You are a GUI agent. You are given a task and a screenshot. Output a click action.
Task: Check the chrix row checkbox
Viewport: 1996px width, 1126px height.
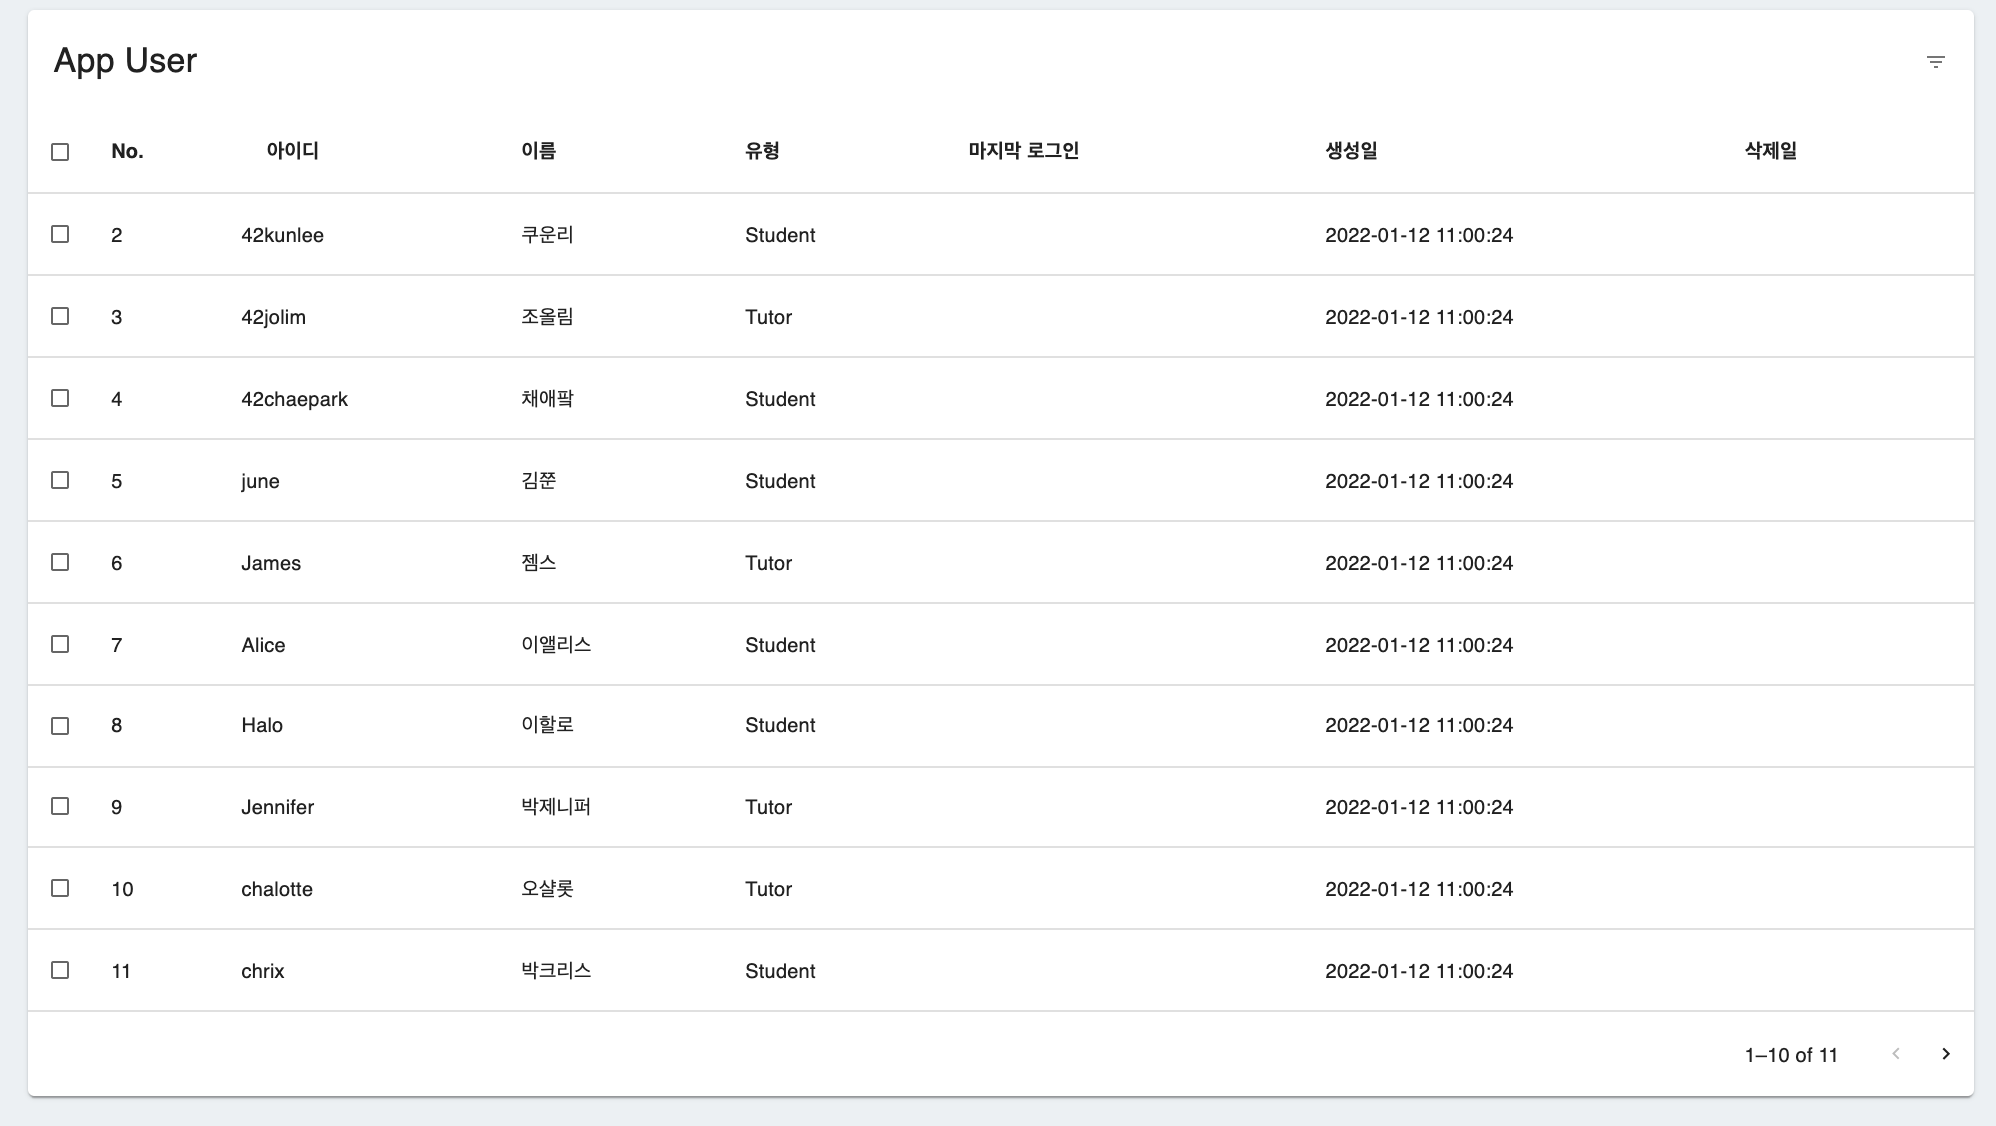60,970
